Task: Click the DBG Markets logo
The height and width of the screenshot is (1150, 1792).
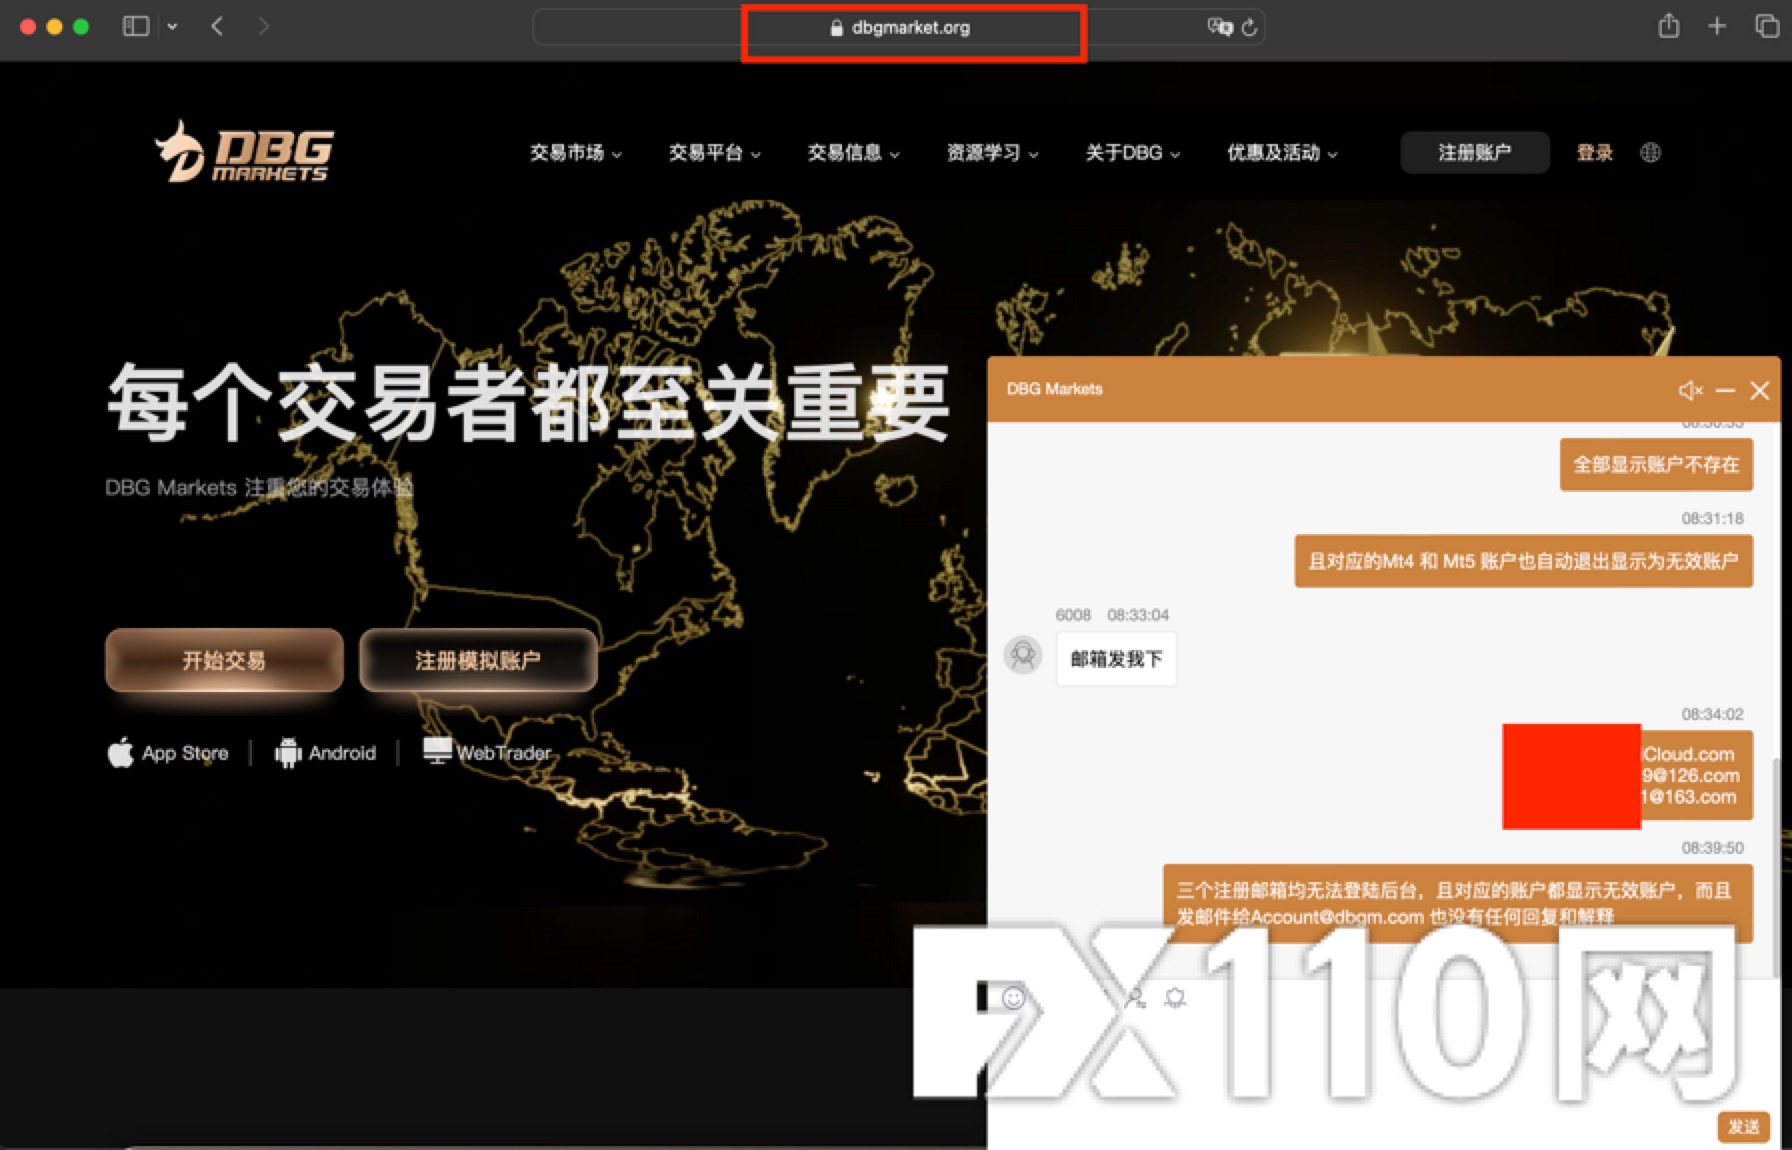Action: (244, 153)
